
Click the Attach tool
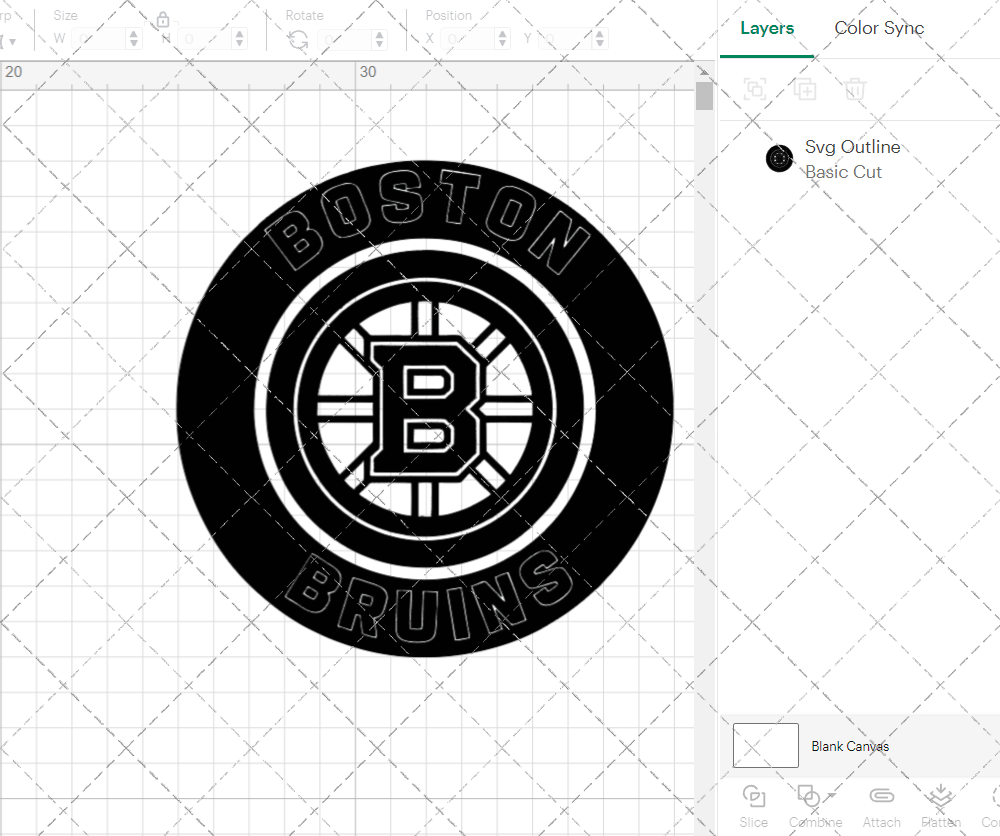point(881,807)
